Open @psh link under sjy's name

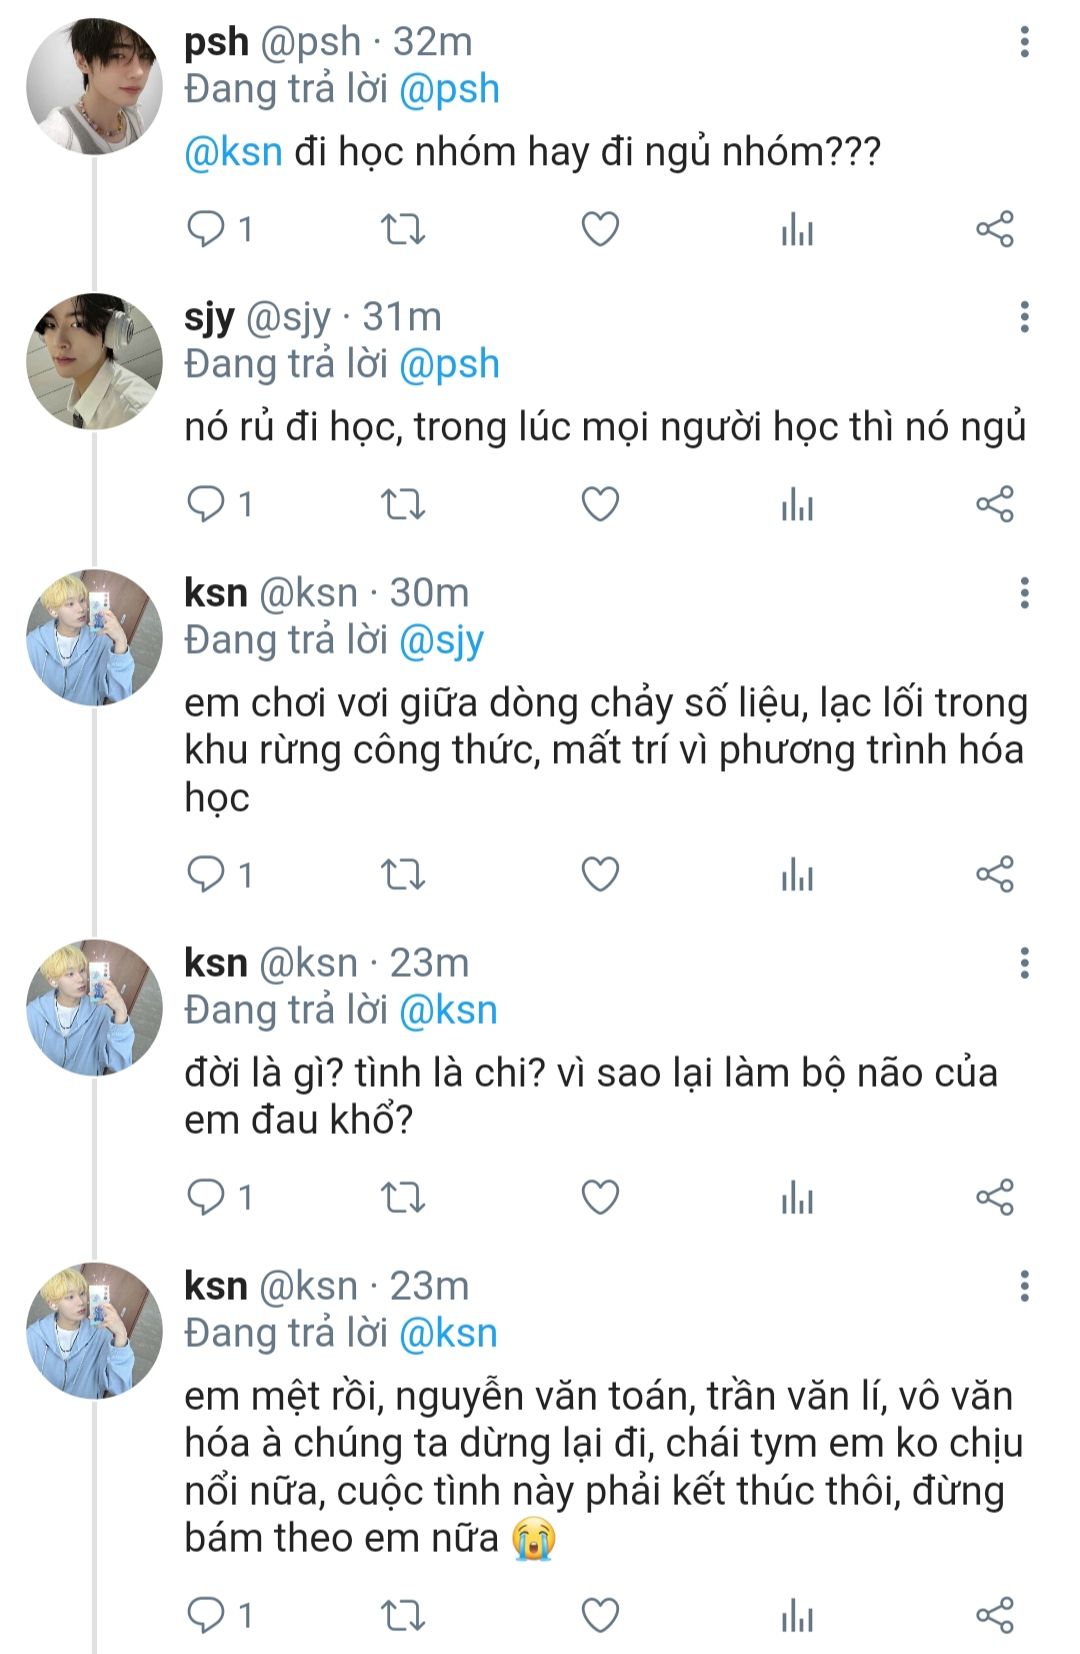(x=449, y=364)
